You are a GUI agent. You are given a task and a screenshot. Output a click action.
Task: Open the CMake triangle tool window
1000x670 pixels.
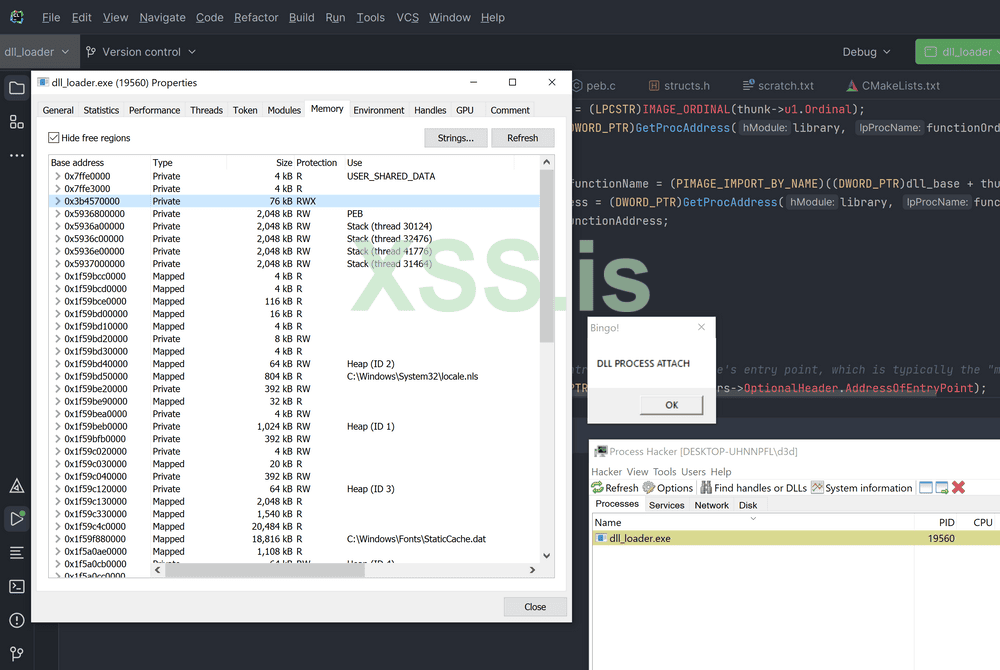(x=16, y=486)
